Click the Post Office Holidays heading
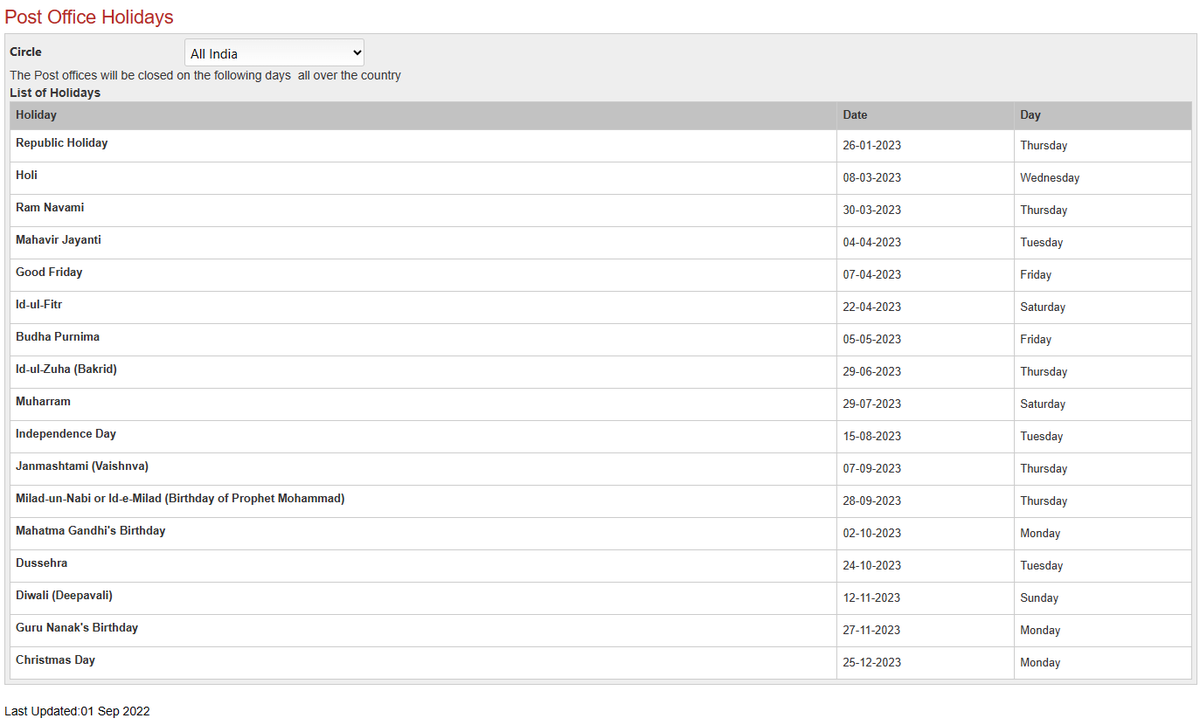Screen dimensions: 1200x725 pyautogui.click(x=89, y=17)
